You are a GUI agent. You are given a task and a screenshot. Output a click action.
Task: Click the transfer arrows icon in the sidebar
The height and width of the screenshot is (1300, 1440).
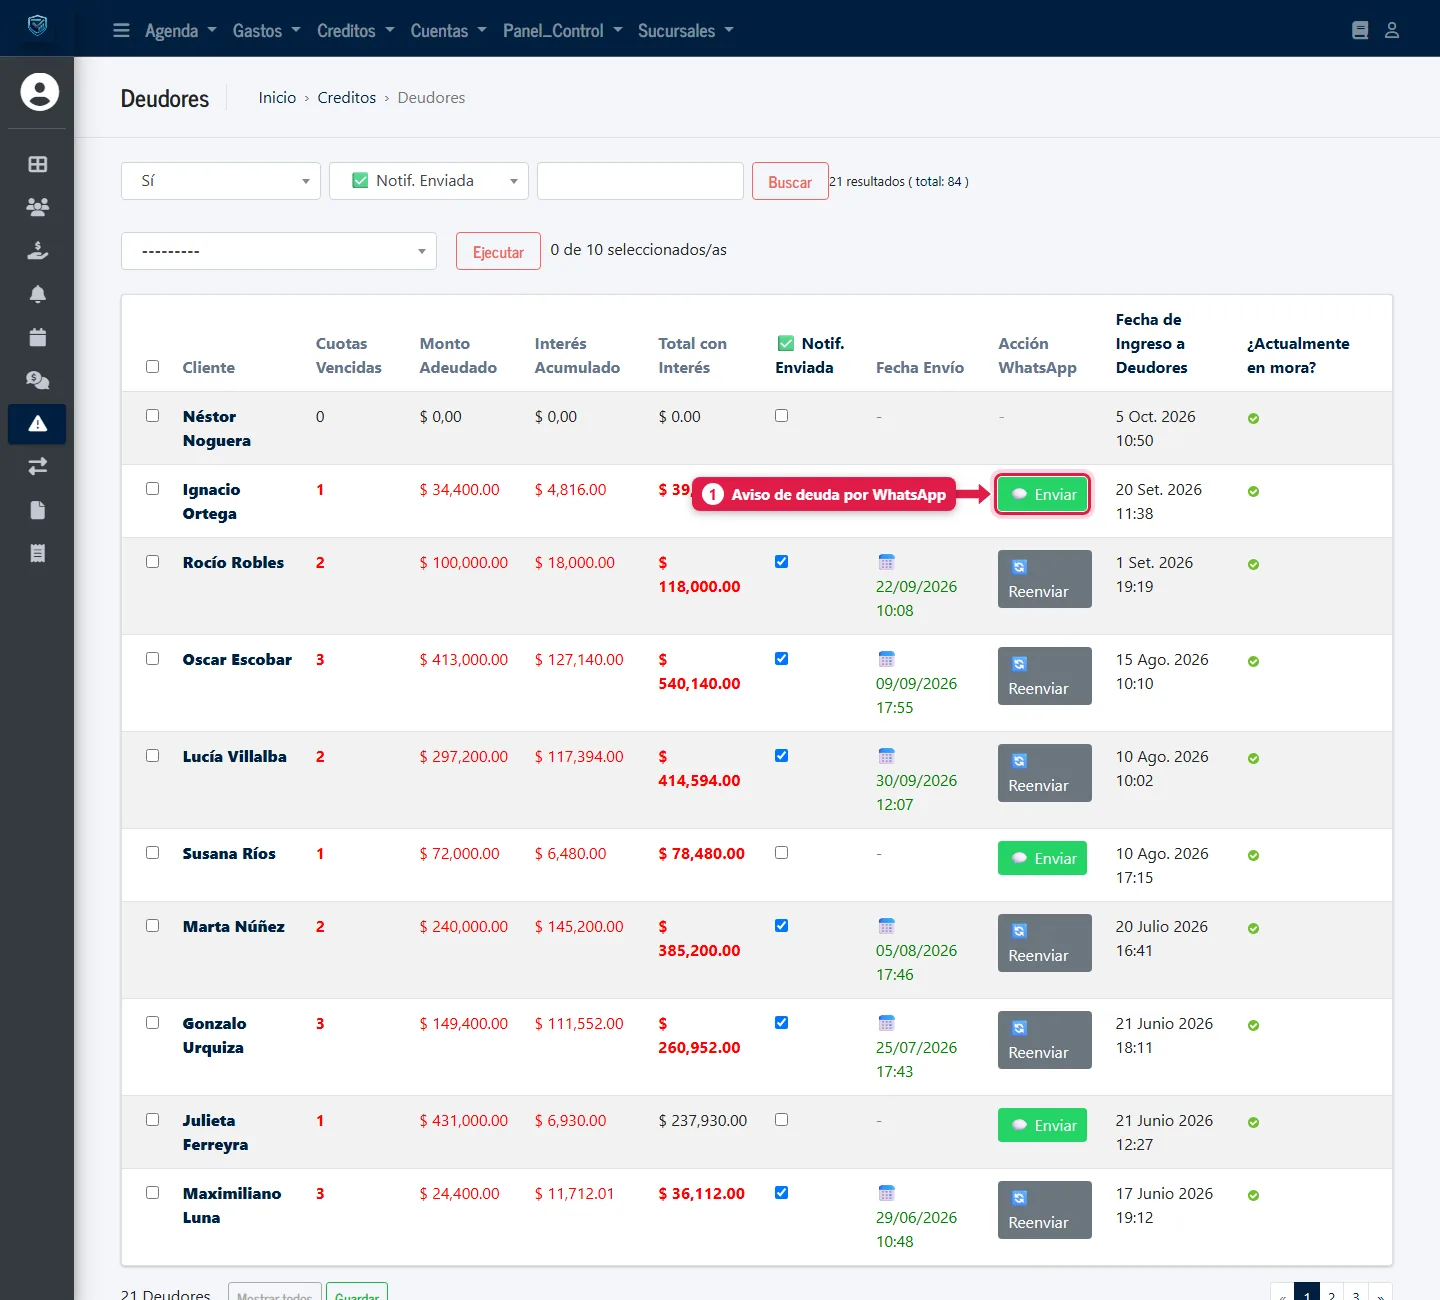(x=38, y=467)
